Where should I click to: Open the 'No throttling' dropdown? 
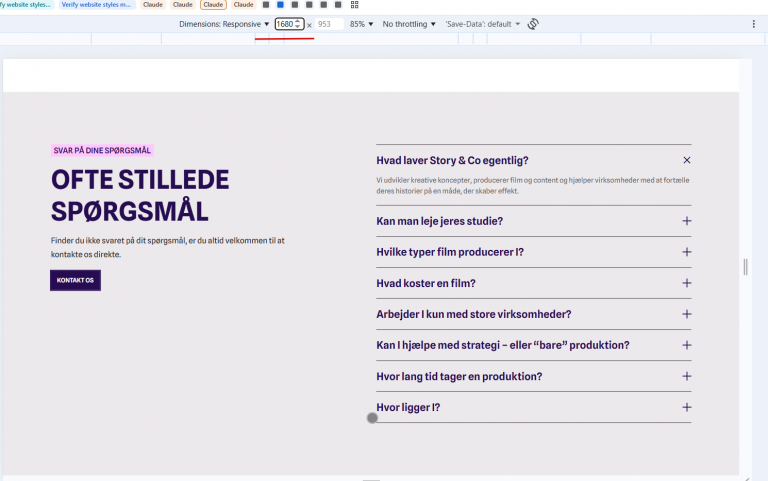(409, 24)
